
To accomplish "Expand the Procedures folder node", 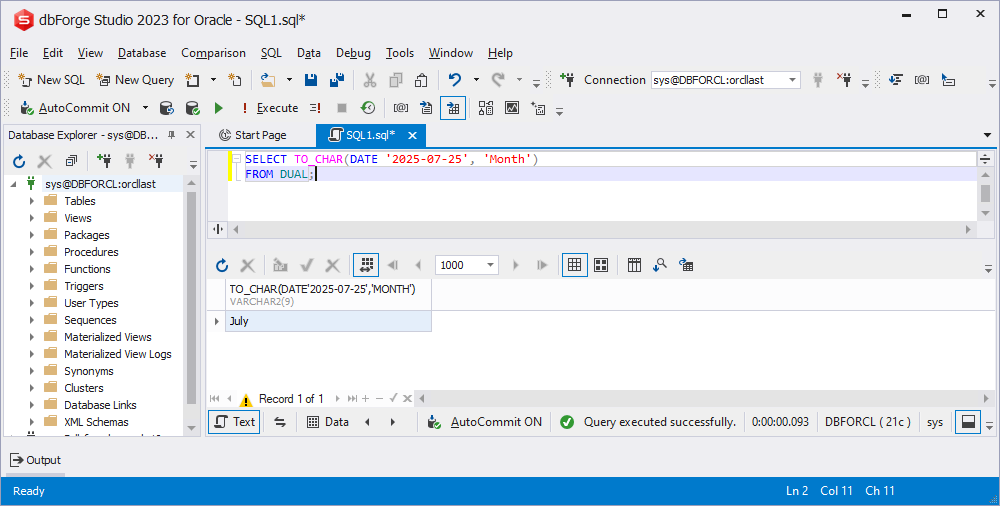I will (32, 252).
